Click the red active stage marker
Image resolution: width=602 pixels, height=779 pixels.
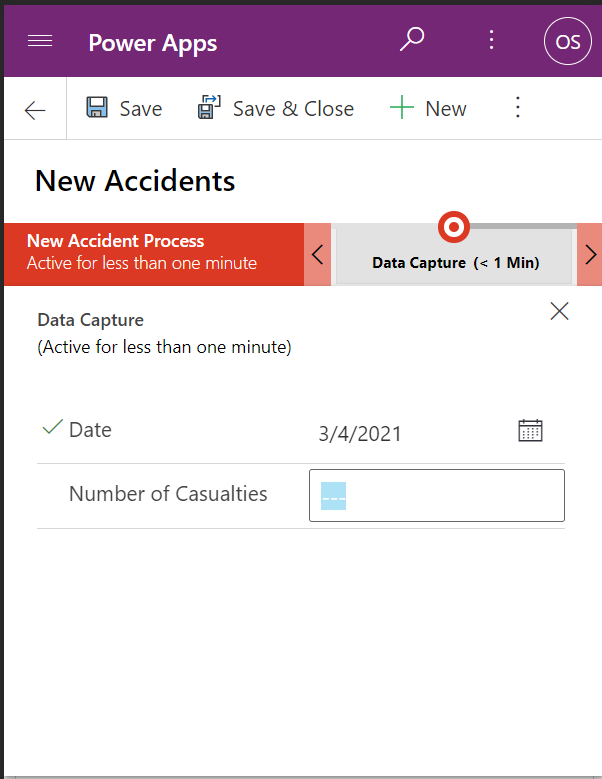(x=454, y=228)
